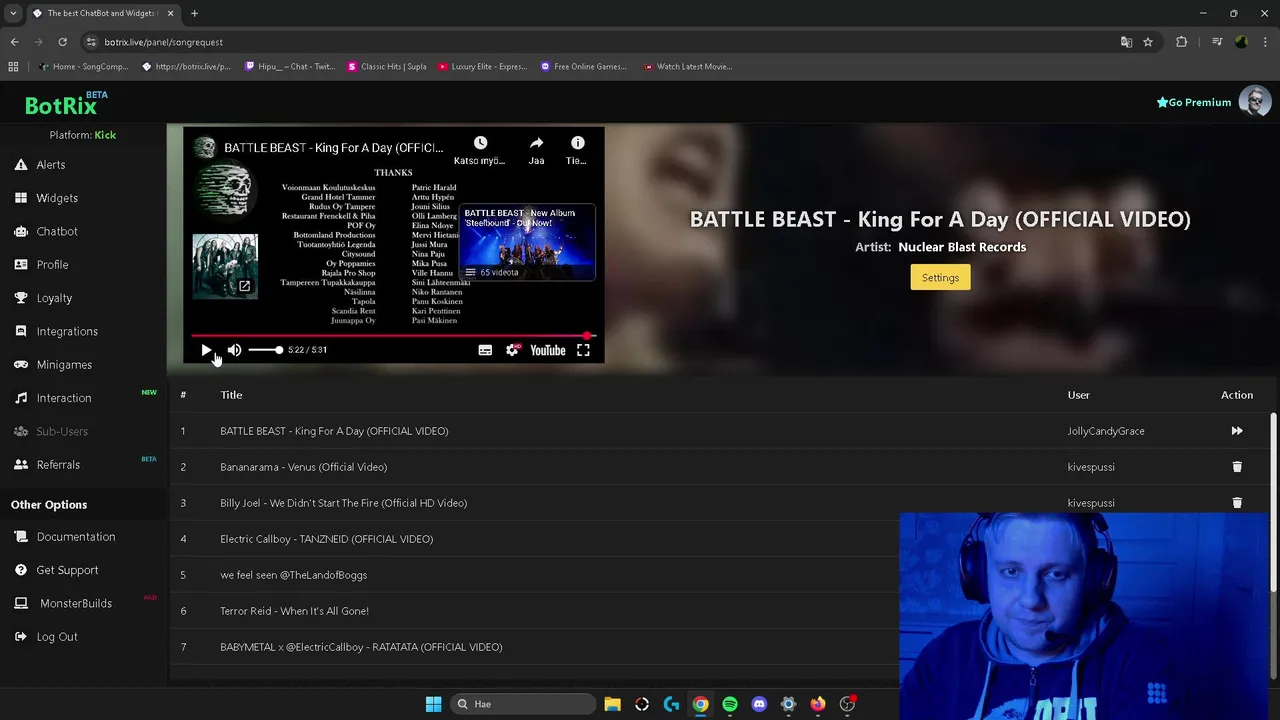The width and height of the screenshot is (1280, 720).
Task: Click Go Premium link
Action: pos(1194,102)
